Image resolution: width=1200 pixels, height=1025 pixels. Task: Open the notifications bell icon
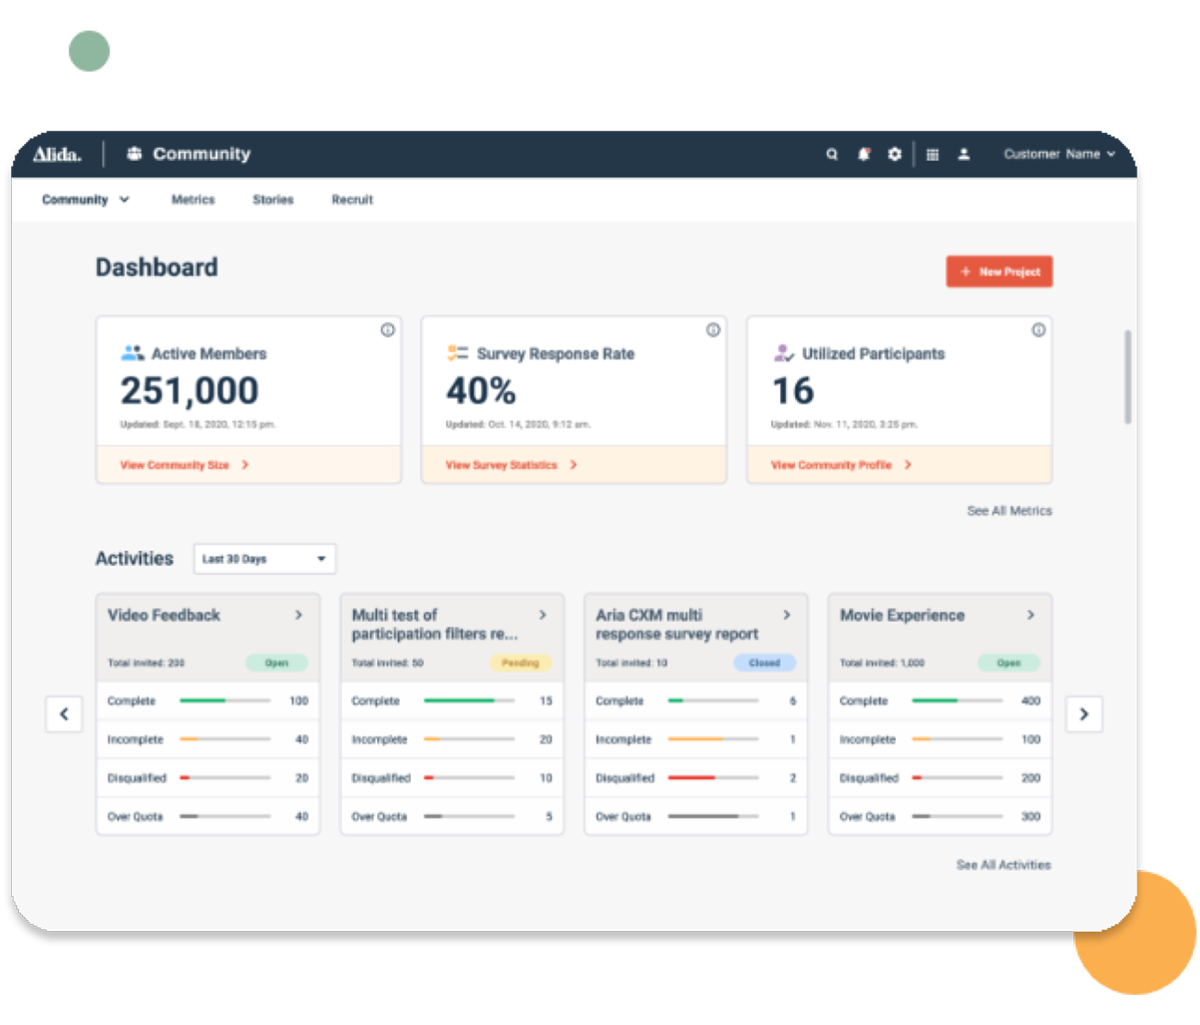(x=863, y=154)
